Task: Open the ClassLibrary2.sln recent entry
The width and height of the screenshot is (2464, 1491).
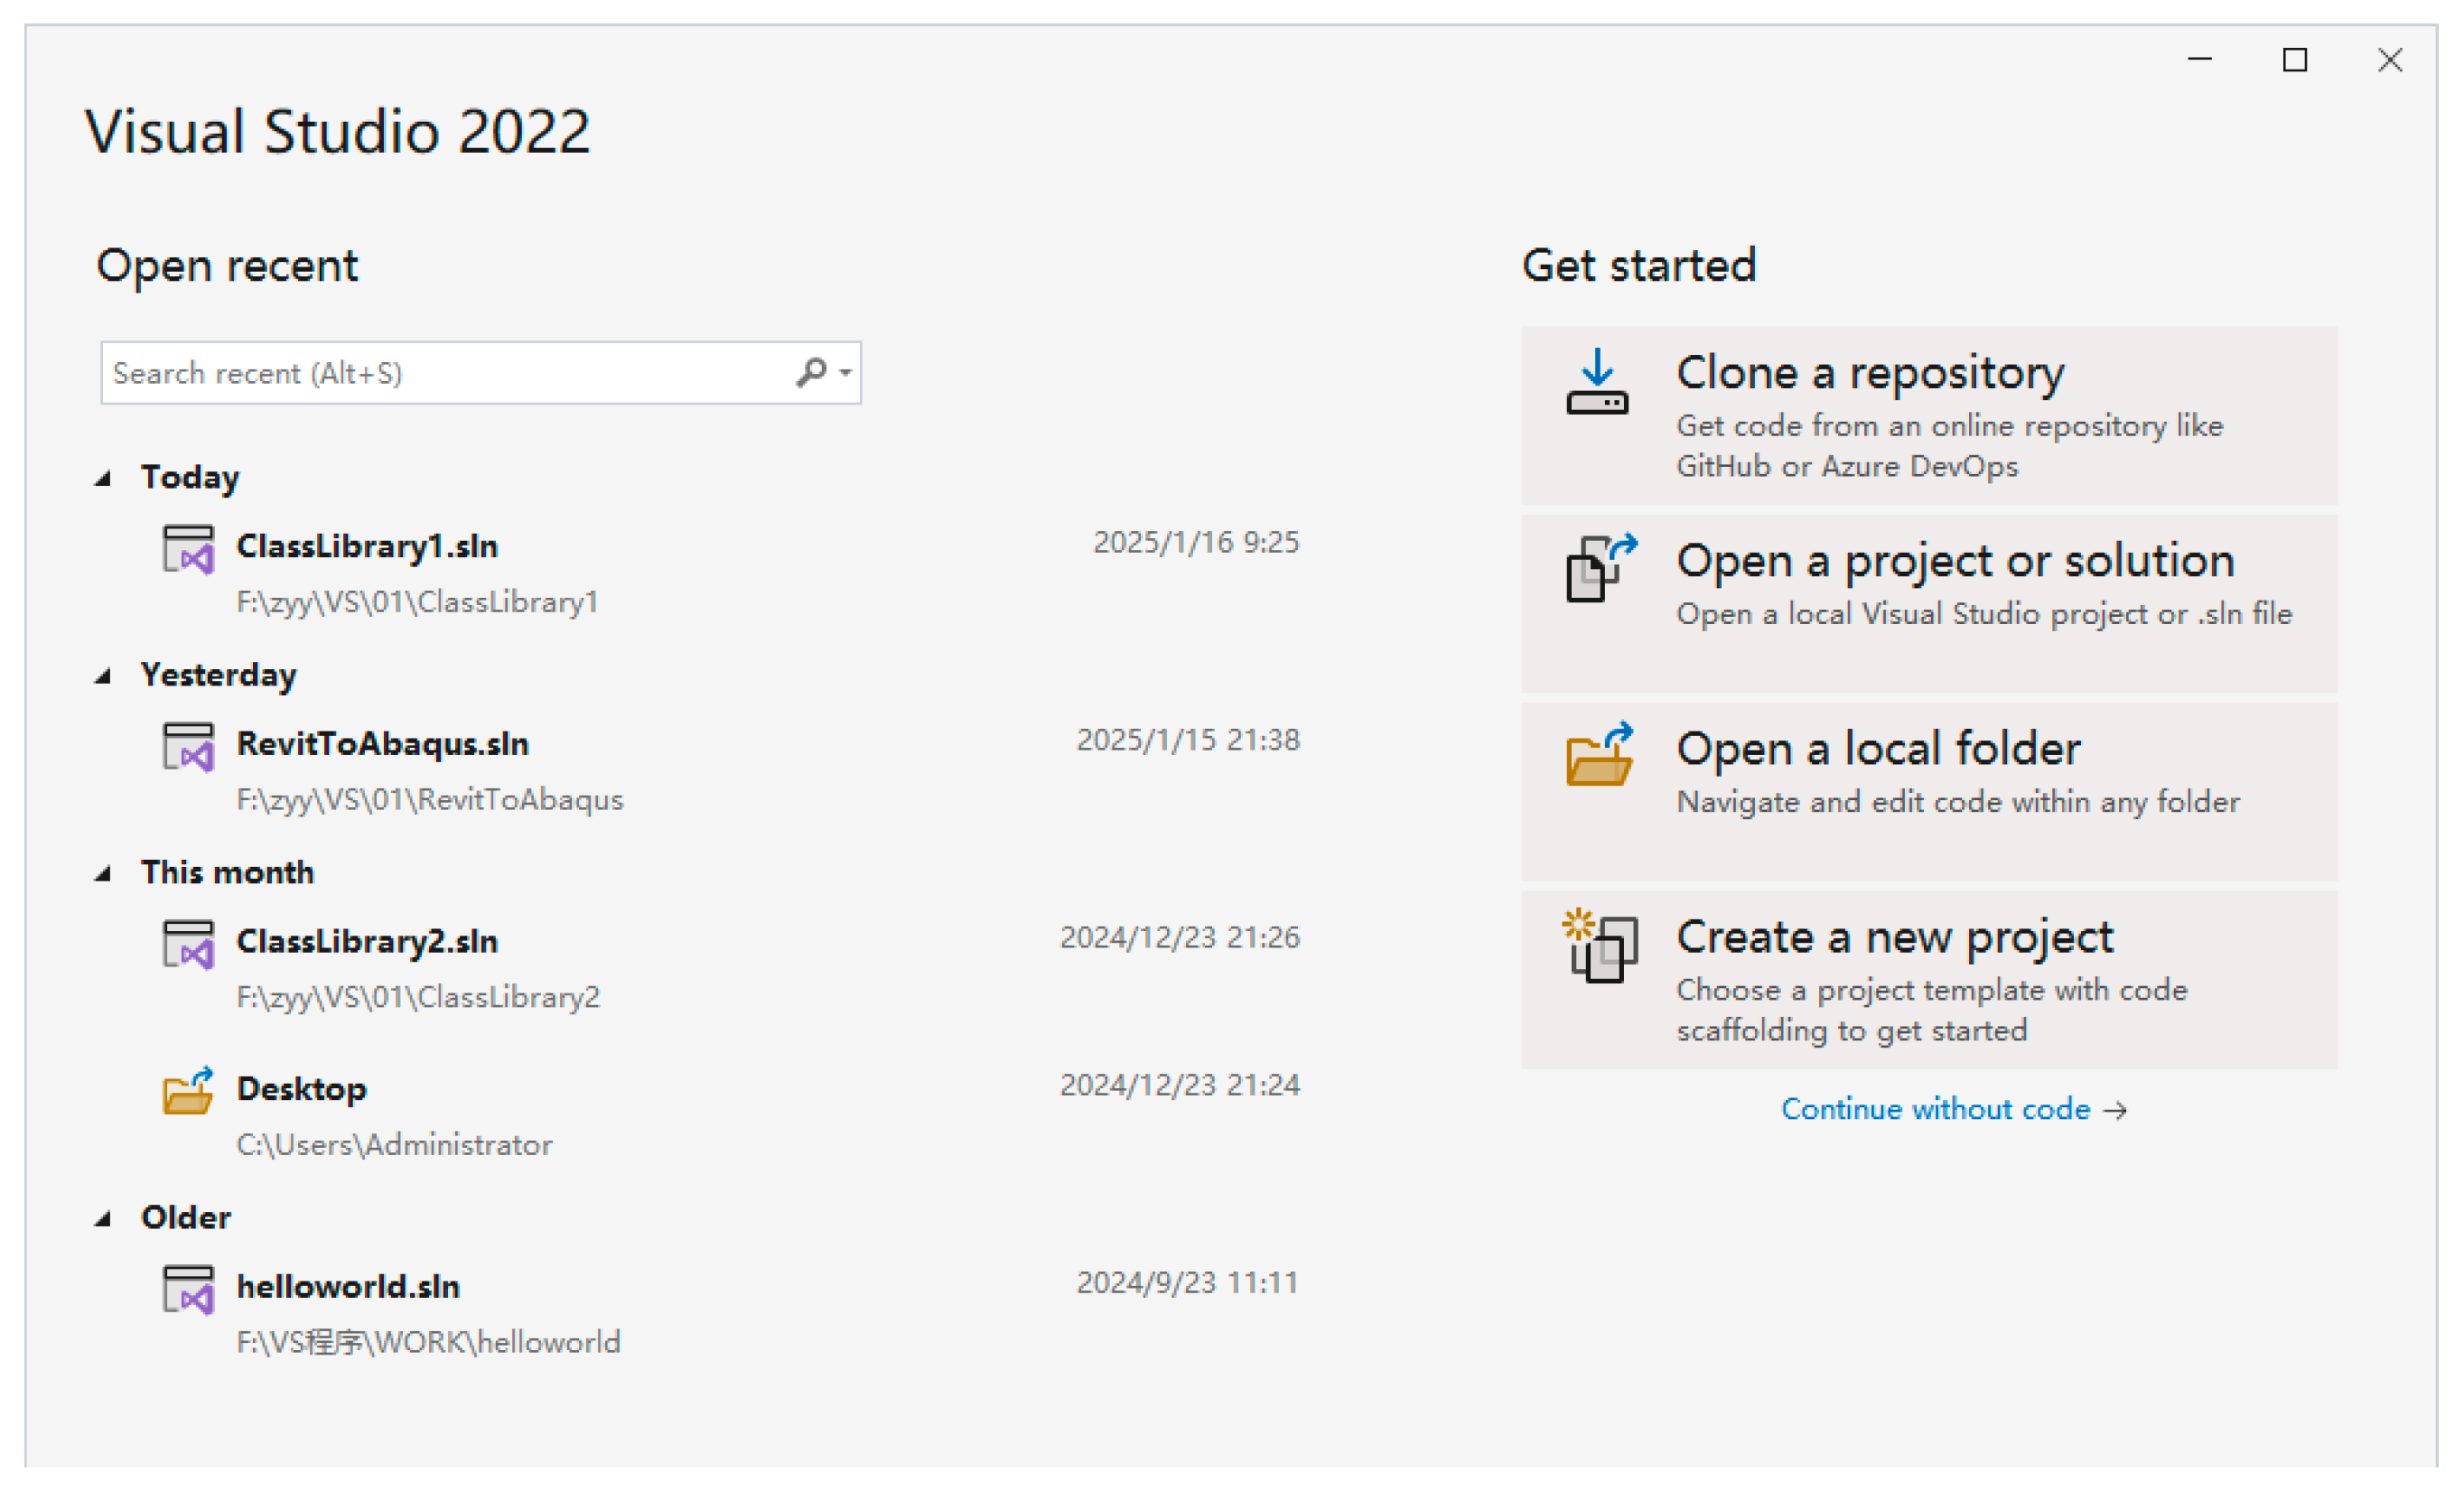Action: point(366,941)
